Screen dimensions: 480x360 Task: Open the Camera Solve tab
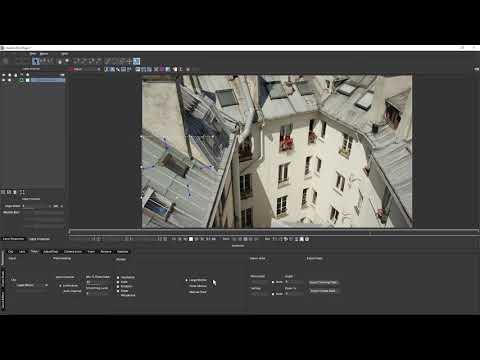[x=73, y=252]
